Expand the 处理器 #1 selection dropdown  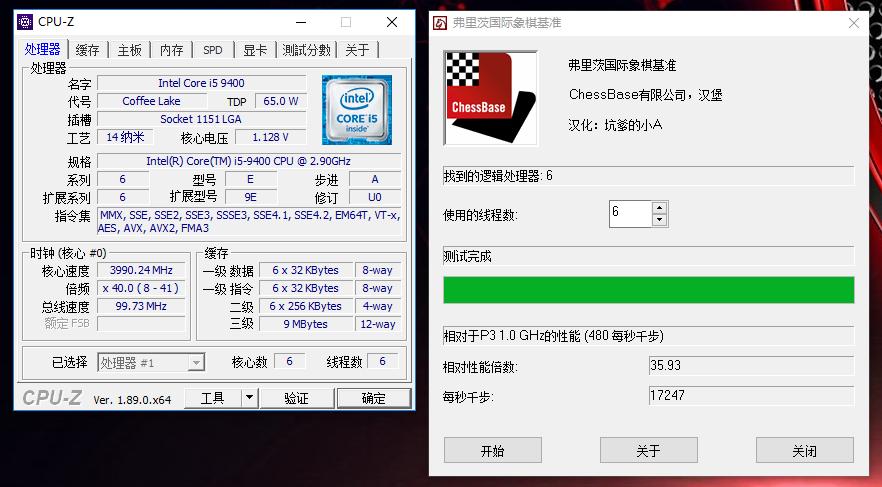(196, 363)
